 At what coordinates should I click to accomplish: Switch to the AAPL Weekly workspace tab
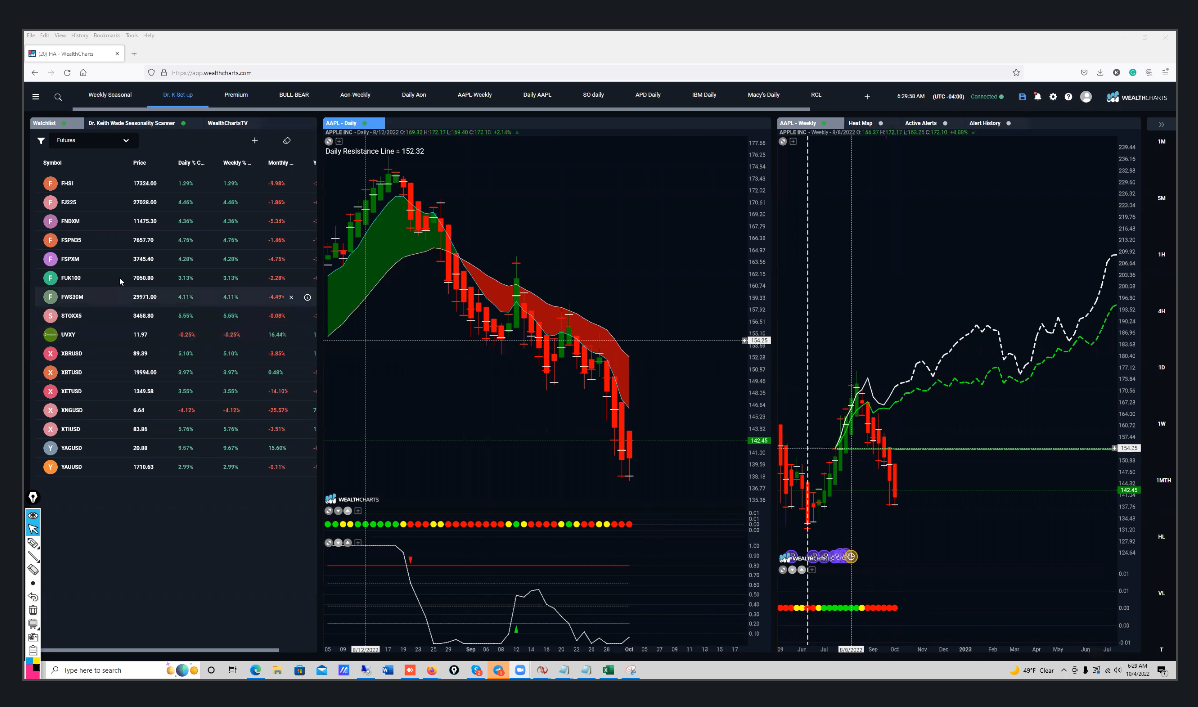474,95
